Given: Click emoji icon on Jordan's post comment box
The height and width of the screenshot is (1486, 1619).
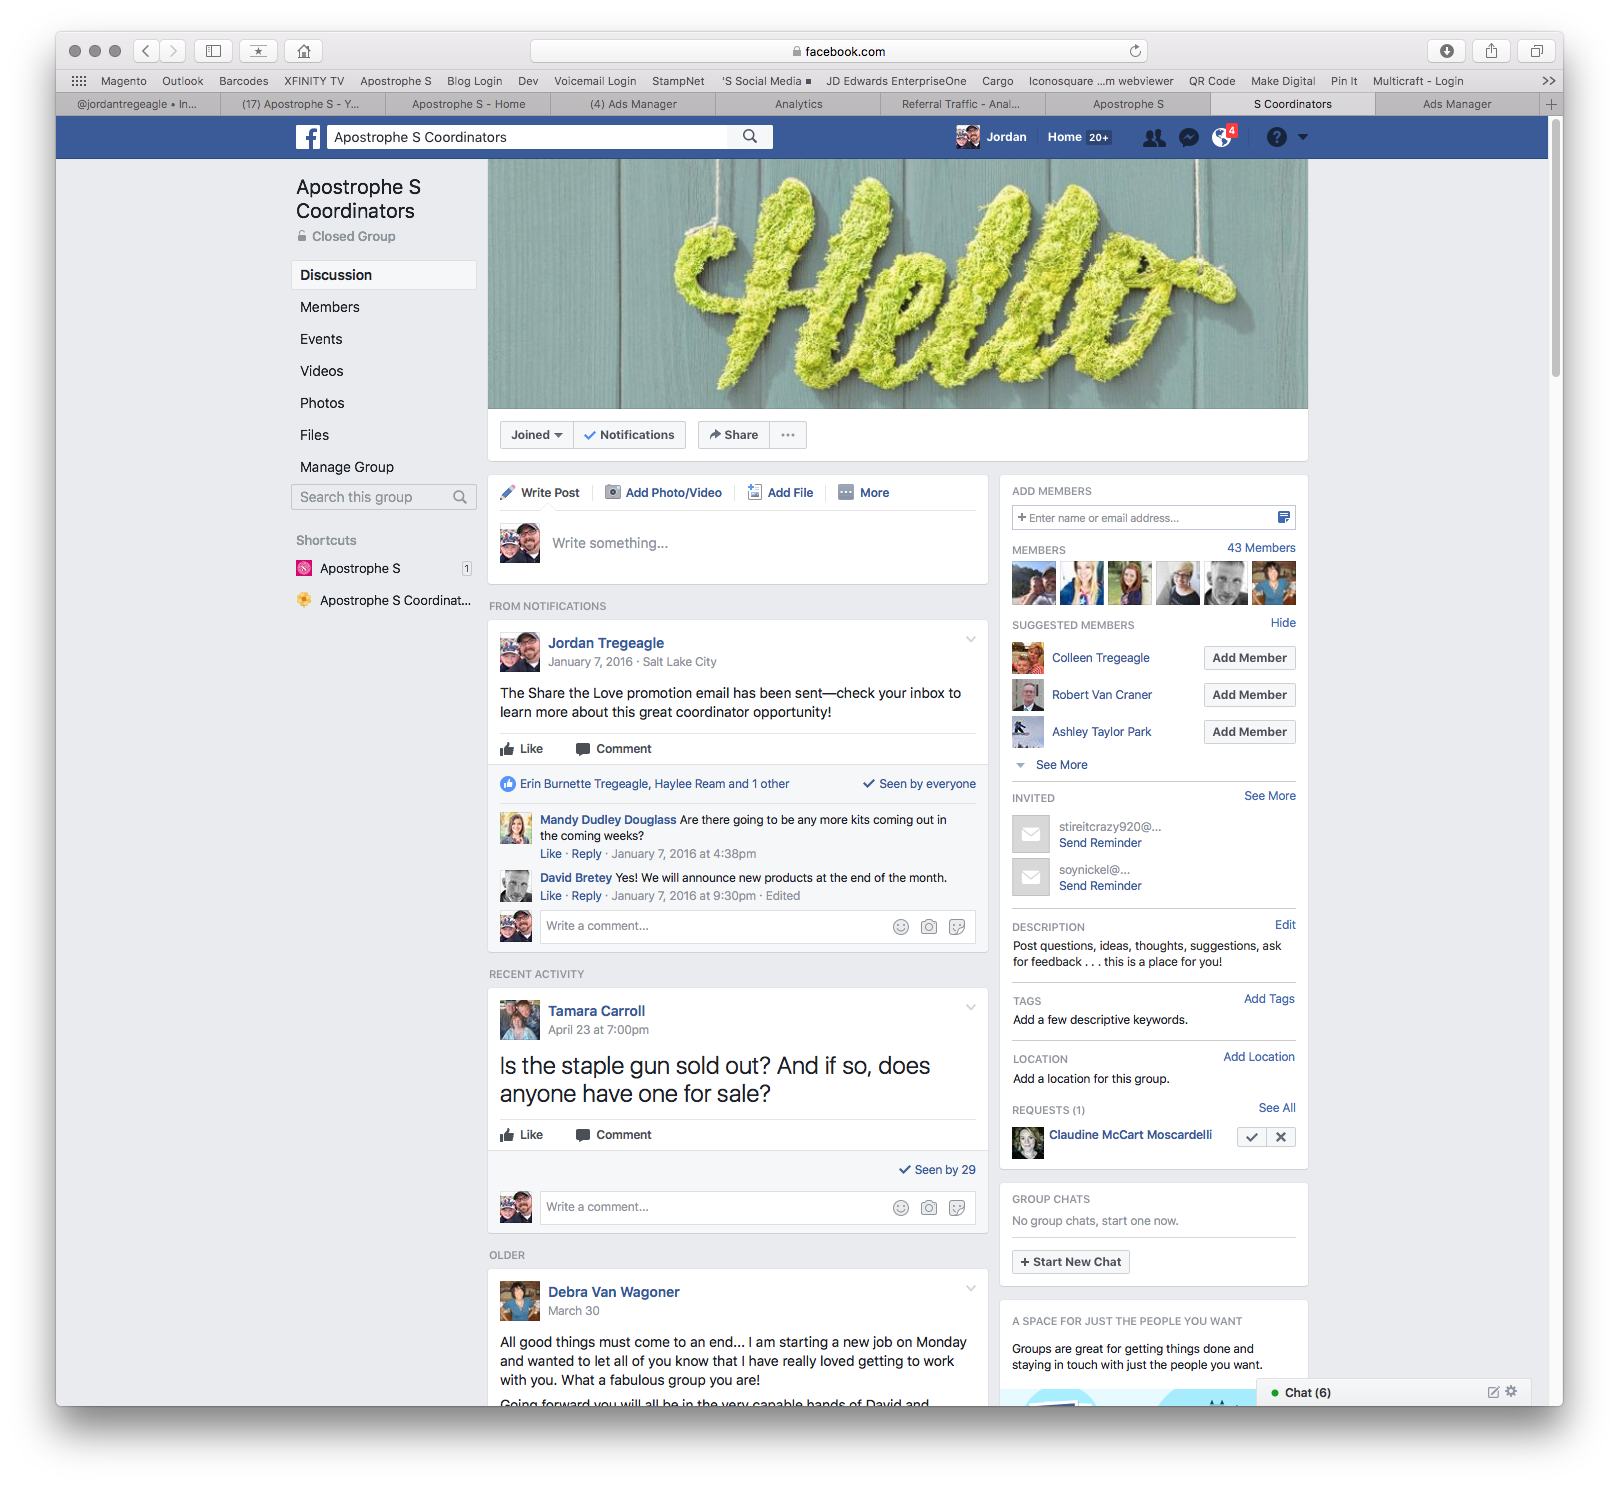Looking at the screenshot, I should point(901,927).
